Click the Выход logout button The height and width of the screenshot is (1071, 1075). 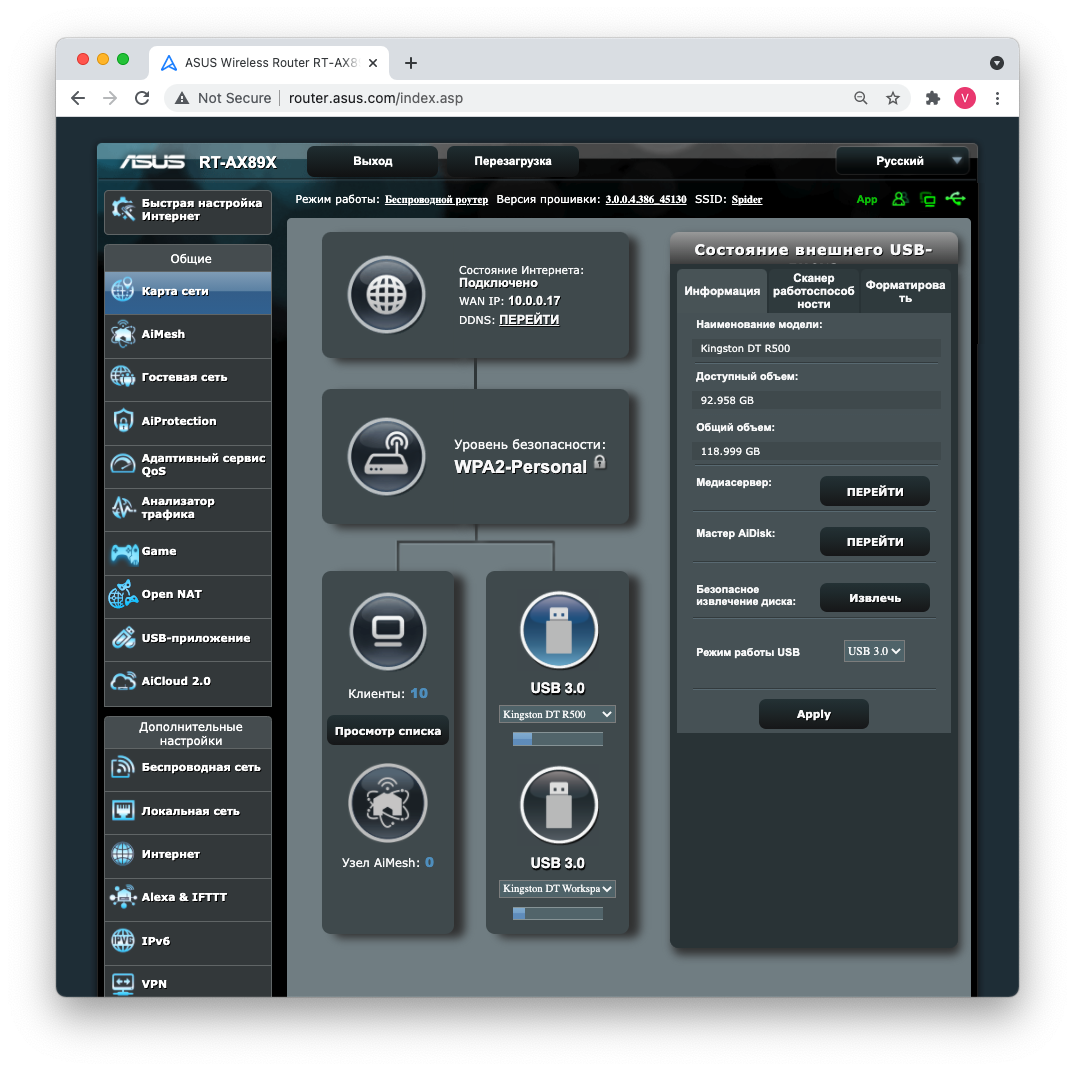[x=372, y=161]
